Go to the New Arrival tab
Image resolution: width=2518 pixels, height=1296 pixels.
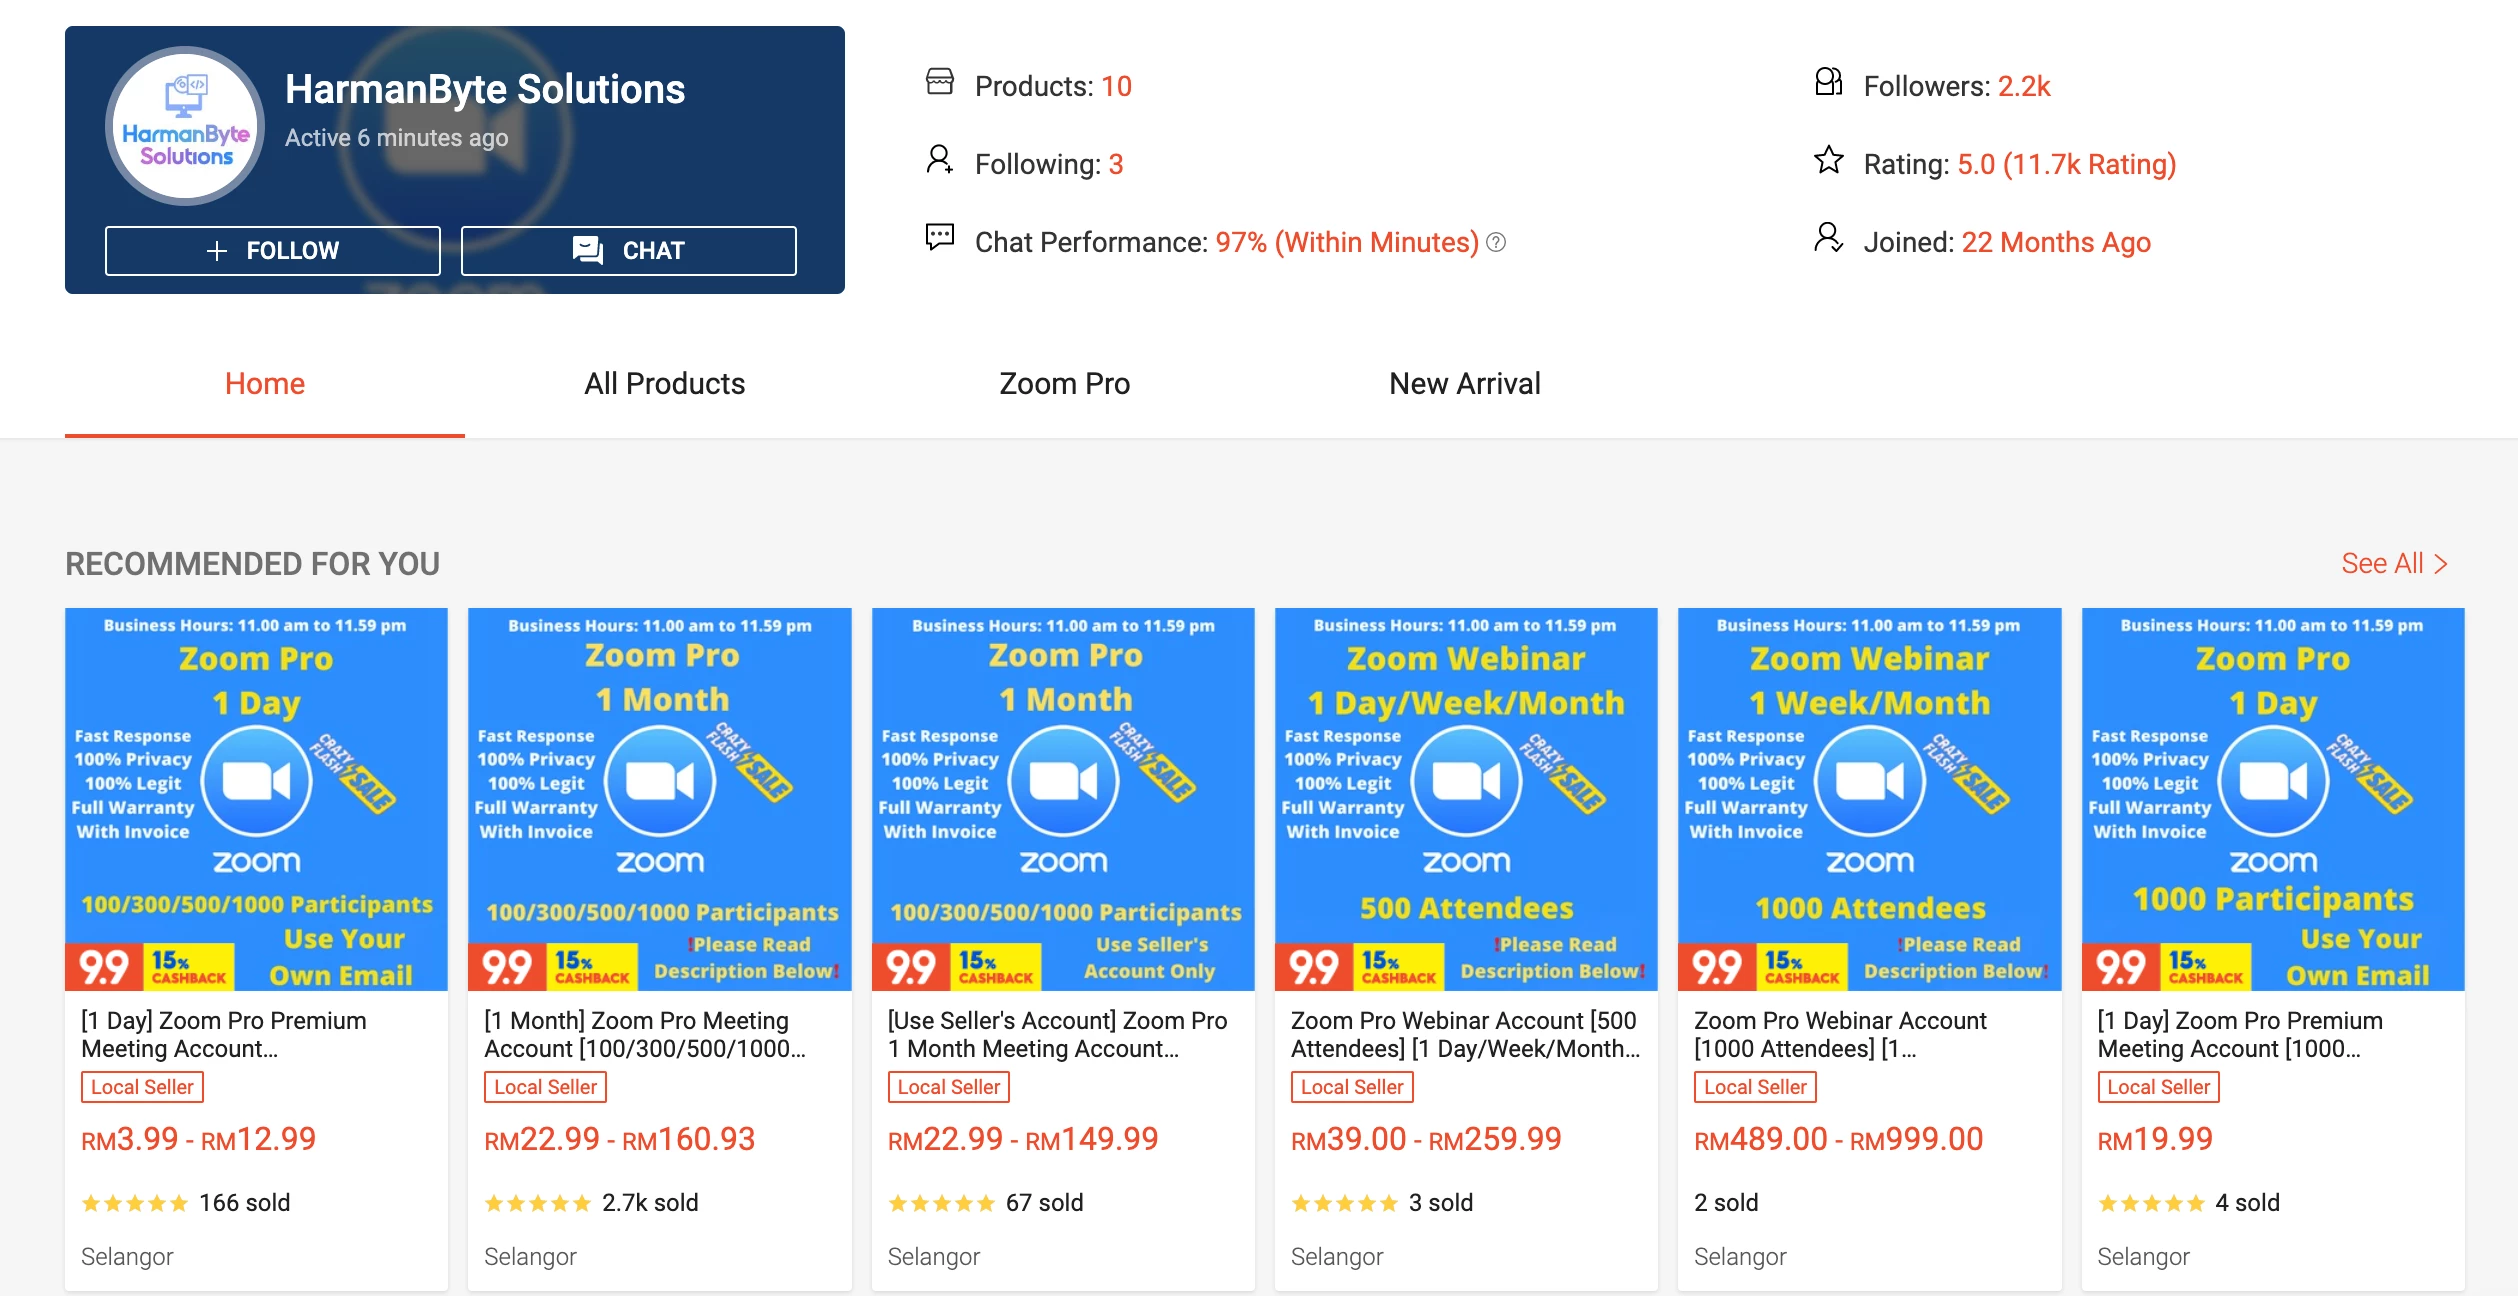(x=1464, y=384)
